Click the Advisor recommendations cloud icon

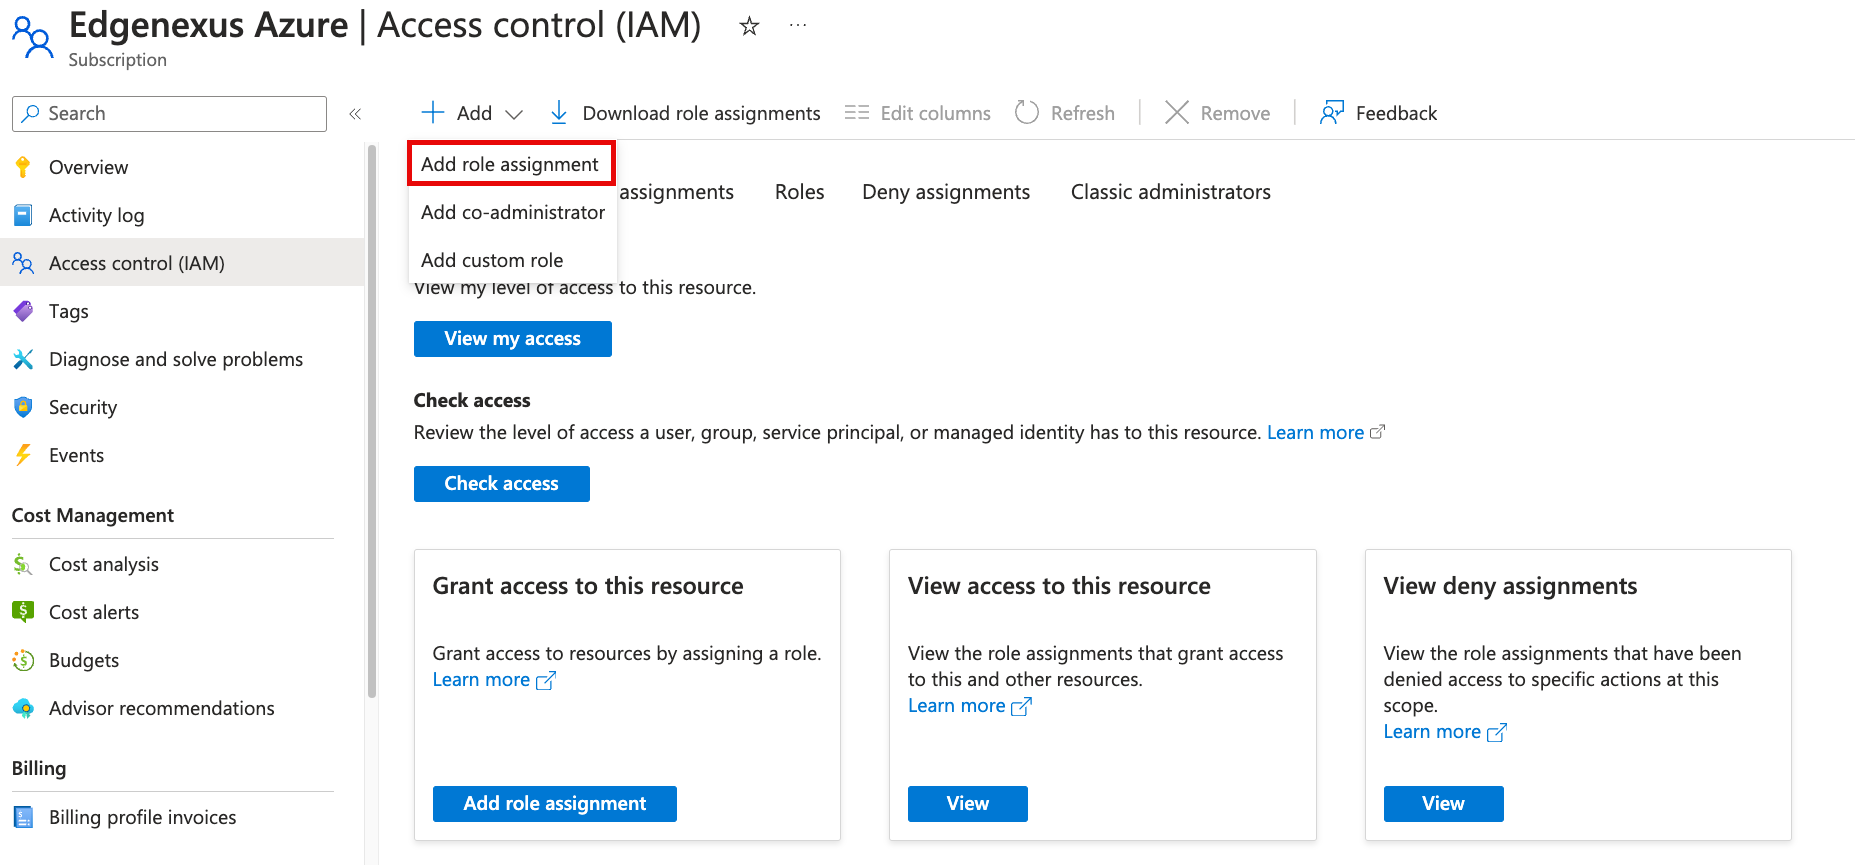(23, 708)
